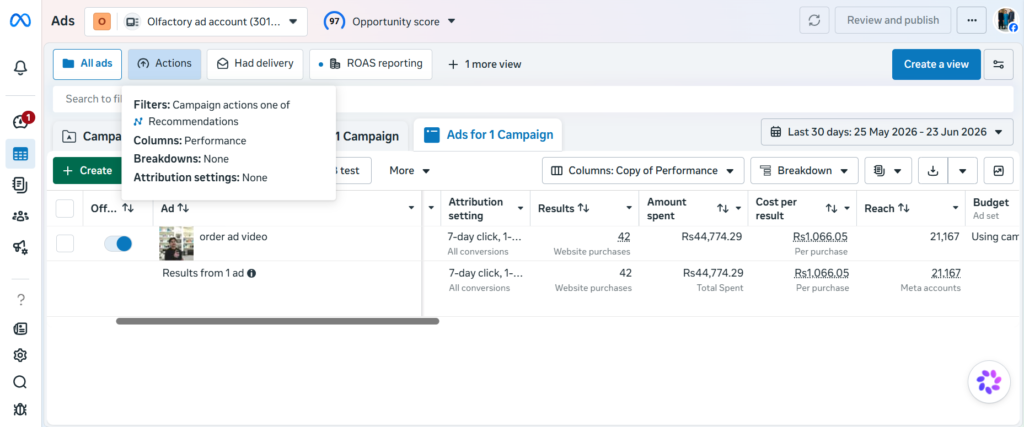
Task: Open the three-dots more options button
Action: (x=972, y=20)
